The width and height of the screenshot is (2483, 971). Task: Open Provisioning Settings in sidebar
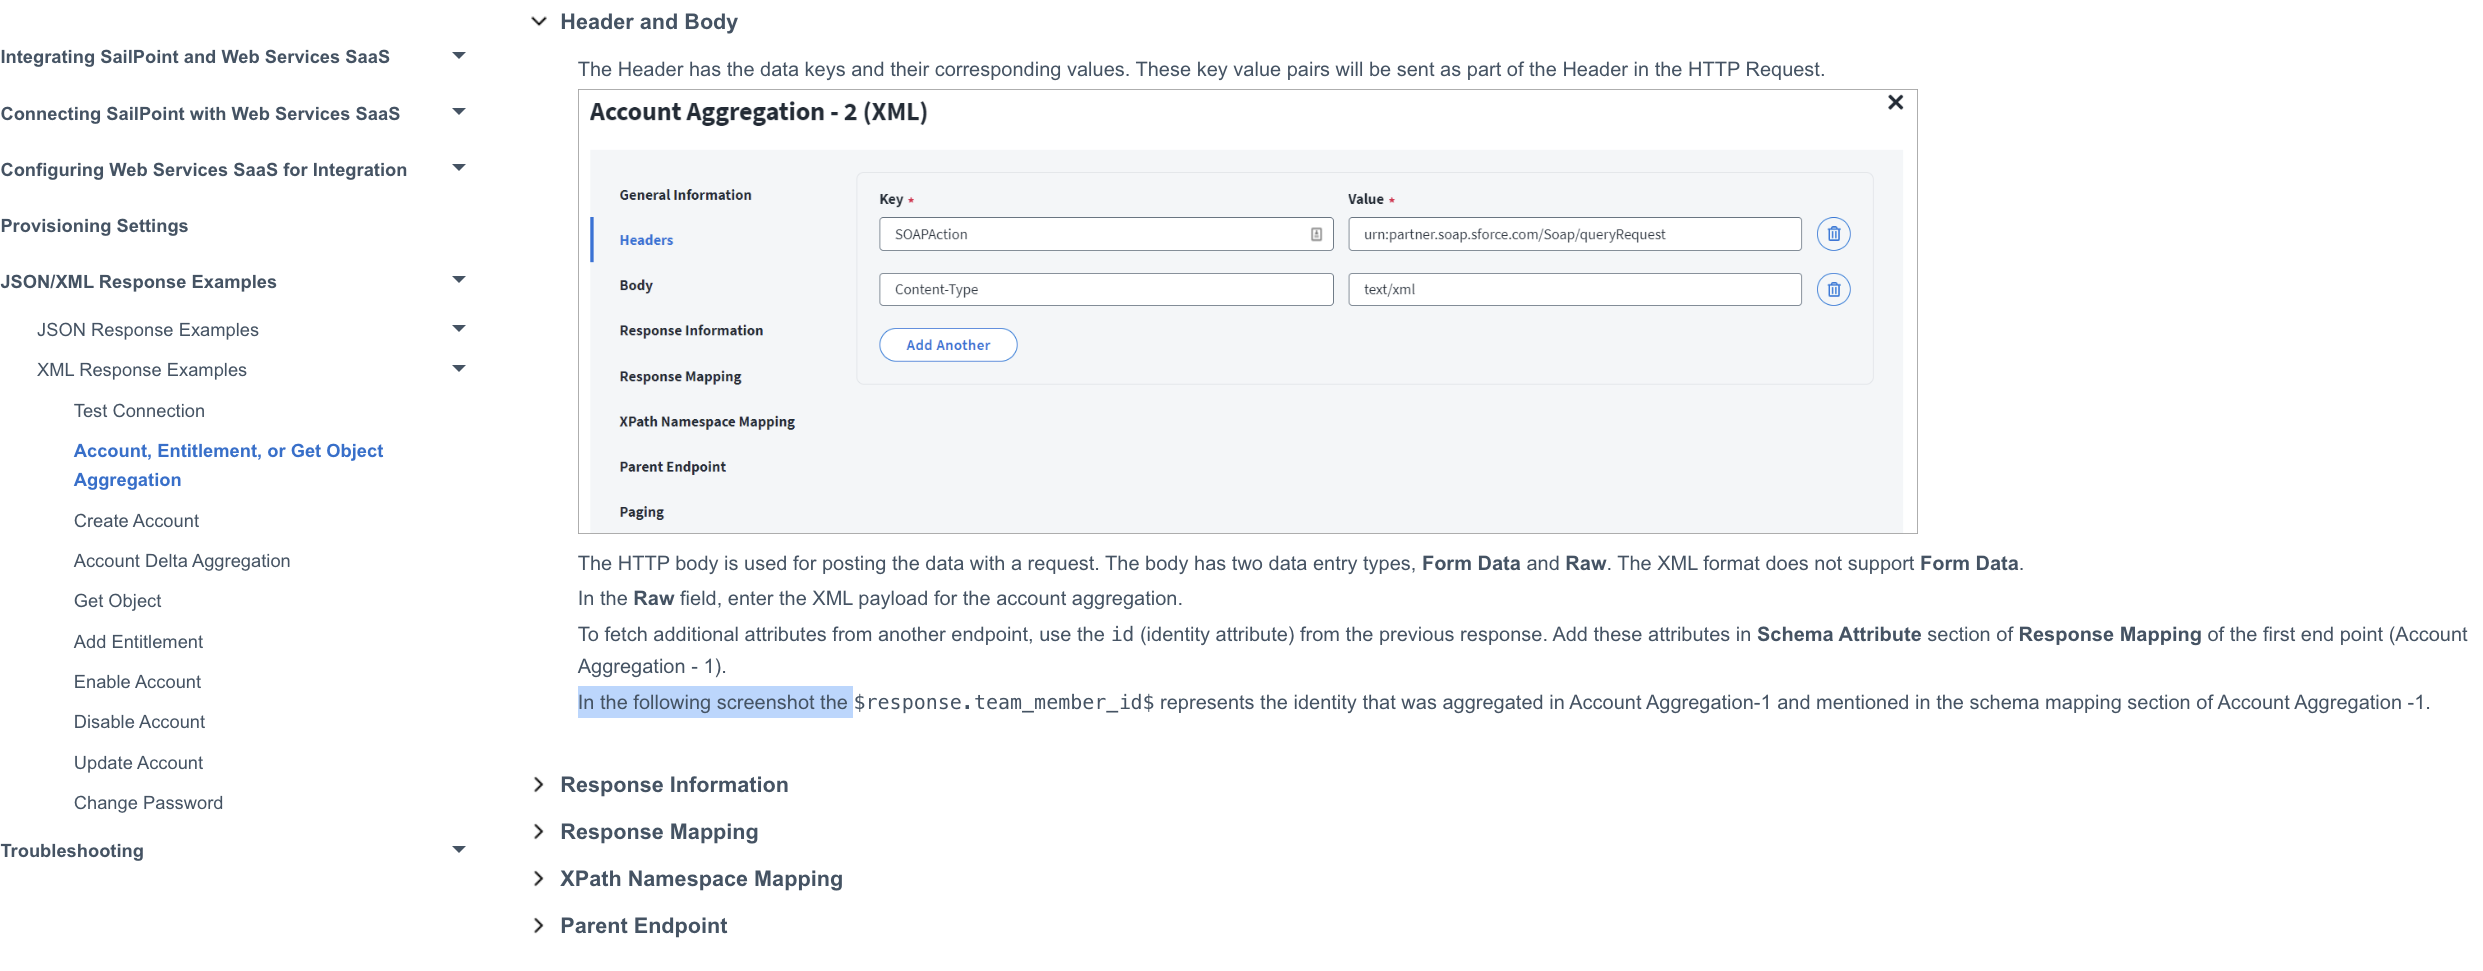[x=94, y=226]
